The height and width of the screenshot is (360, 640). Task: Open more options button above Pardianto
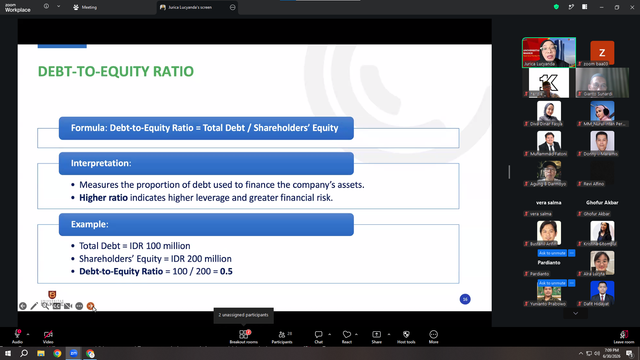(x=571, y=253)
